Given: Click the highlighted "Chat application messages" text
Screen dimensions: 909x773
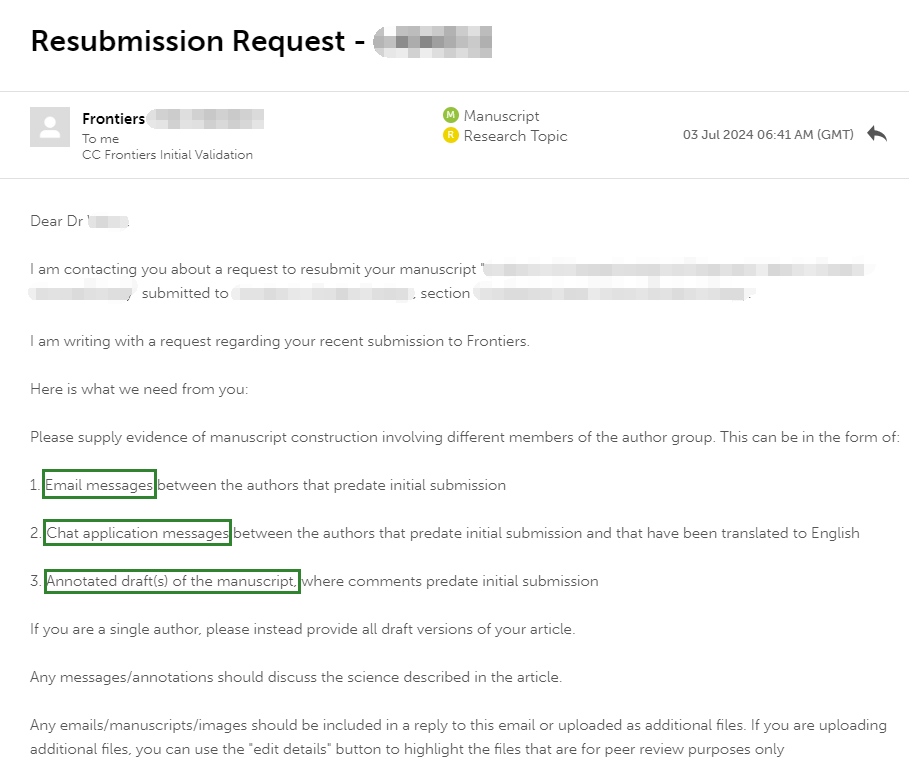Looking at the screenshot, I should [x=137, y=533].
